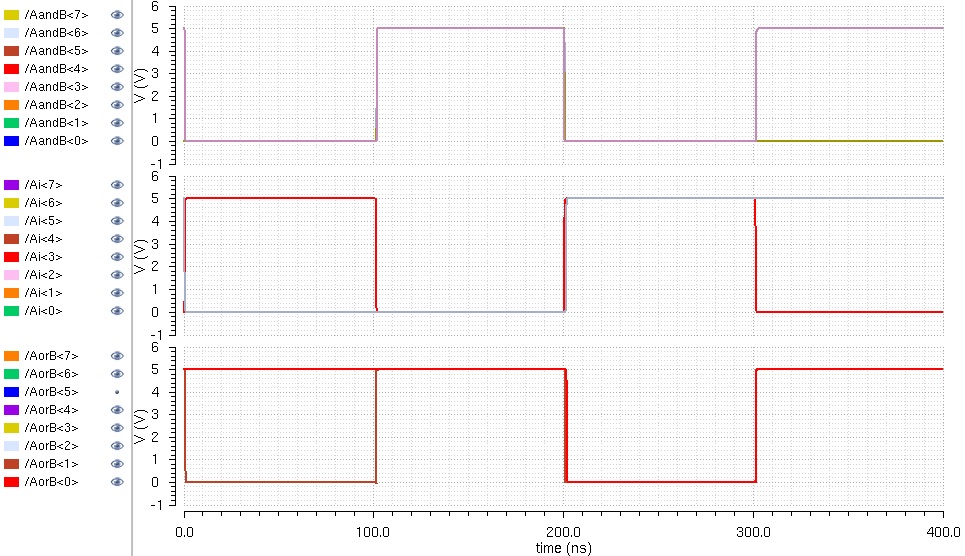Toggle visibility eye for /AorB<0>
This screenshot has height=556, width=965.
[117, 482]
